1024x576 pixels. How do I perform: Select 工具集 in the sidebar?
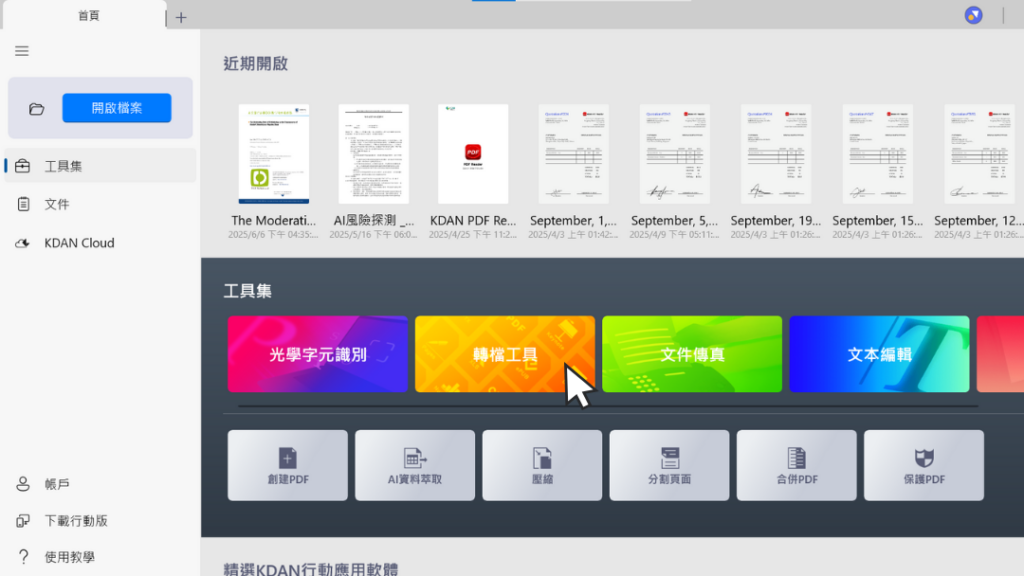[x=100, y=166]
